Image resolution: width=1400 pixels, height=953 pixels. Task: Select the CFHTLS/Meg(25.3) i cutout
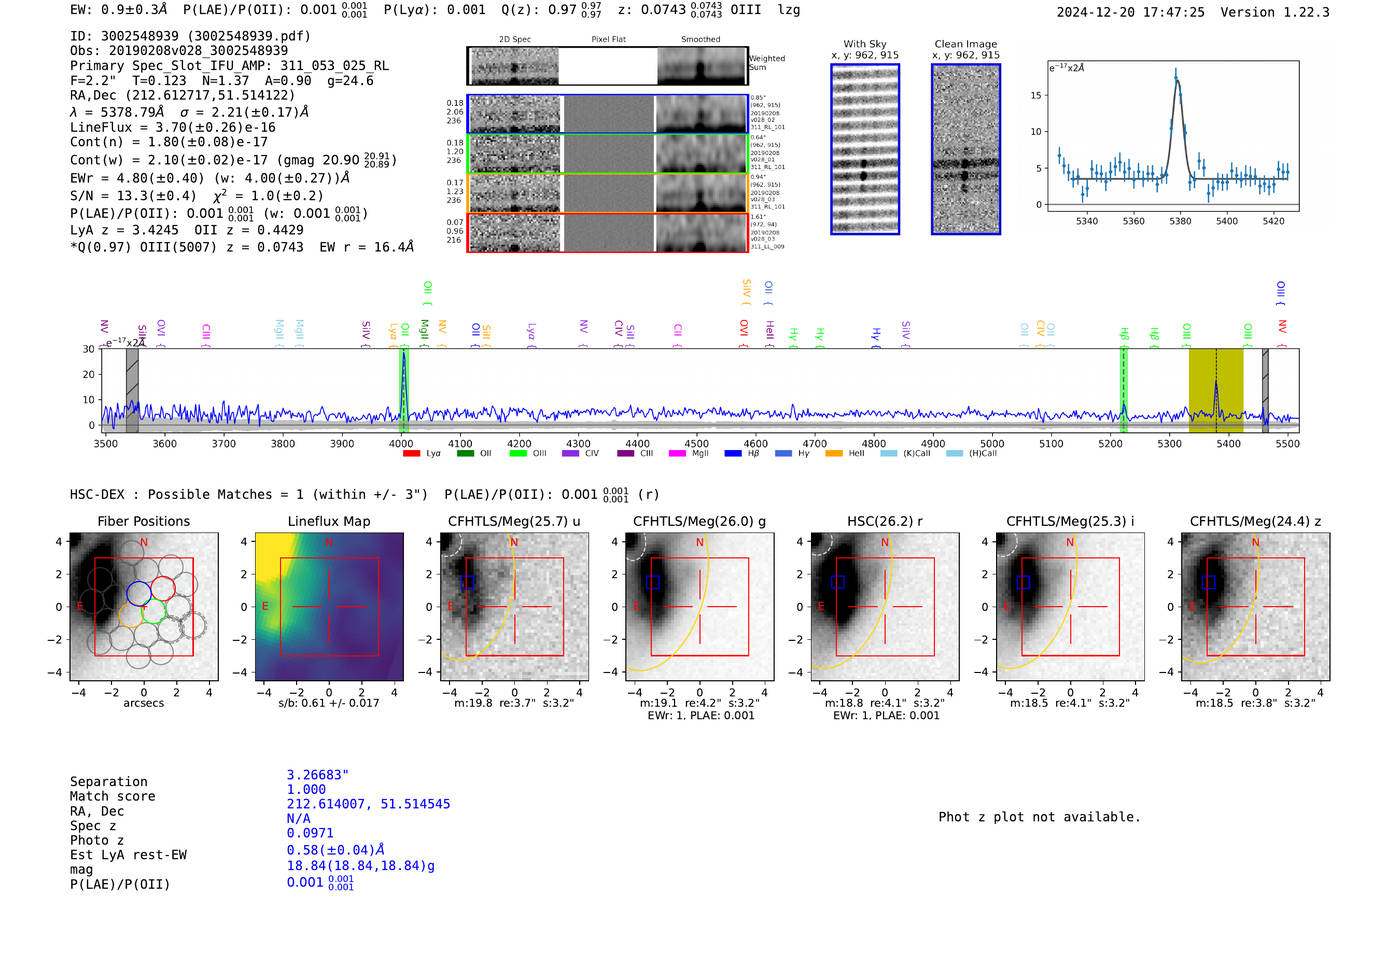1070,606
